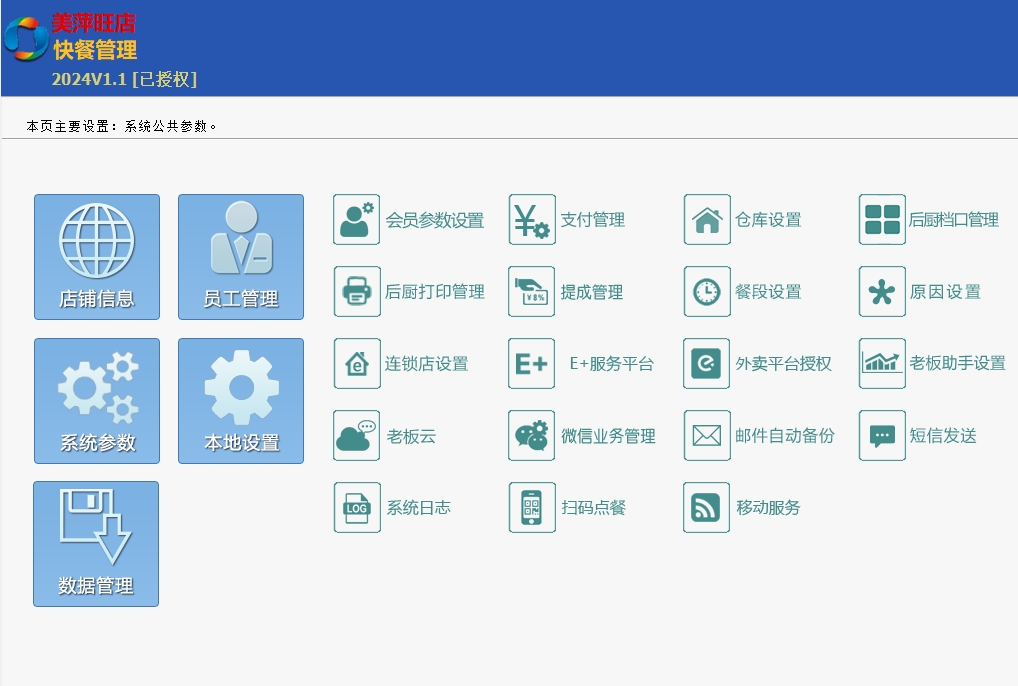1018x686 pixels.
Task: Click the 仓库设置 house icon
Action: click(707, 220)
